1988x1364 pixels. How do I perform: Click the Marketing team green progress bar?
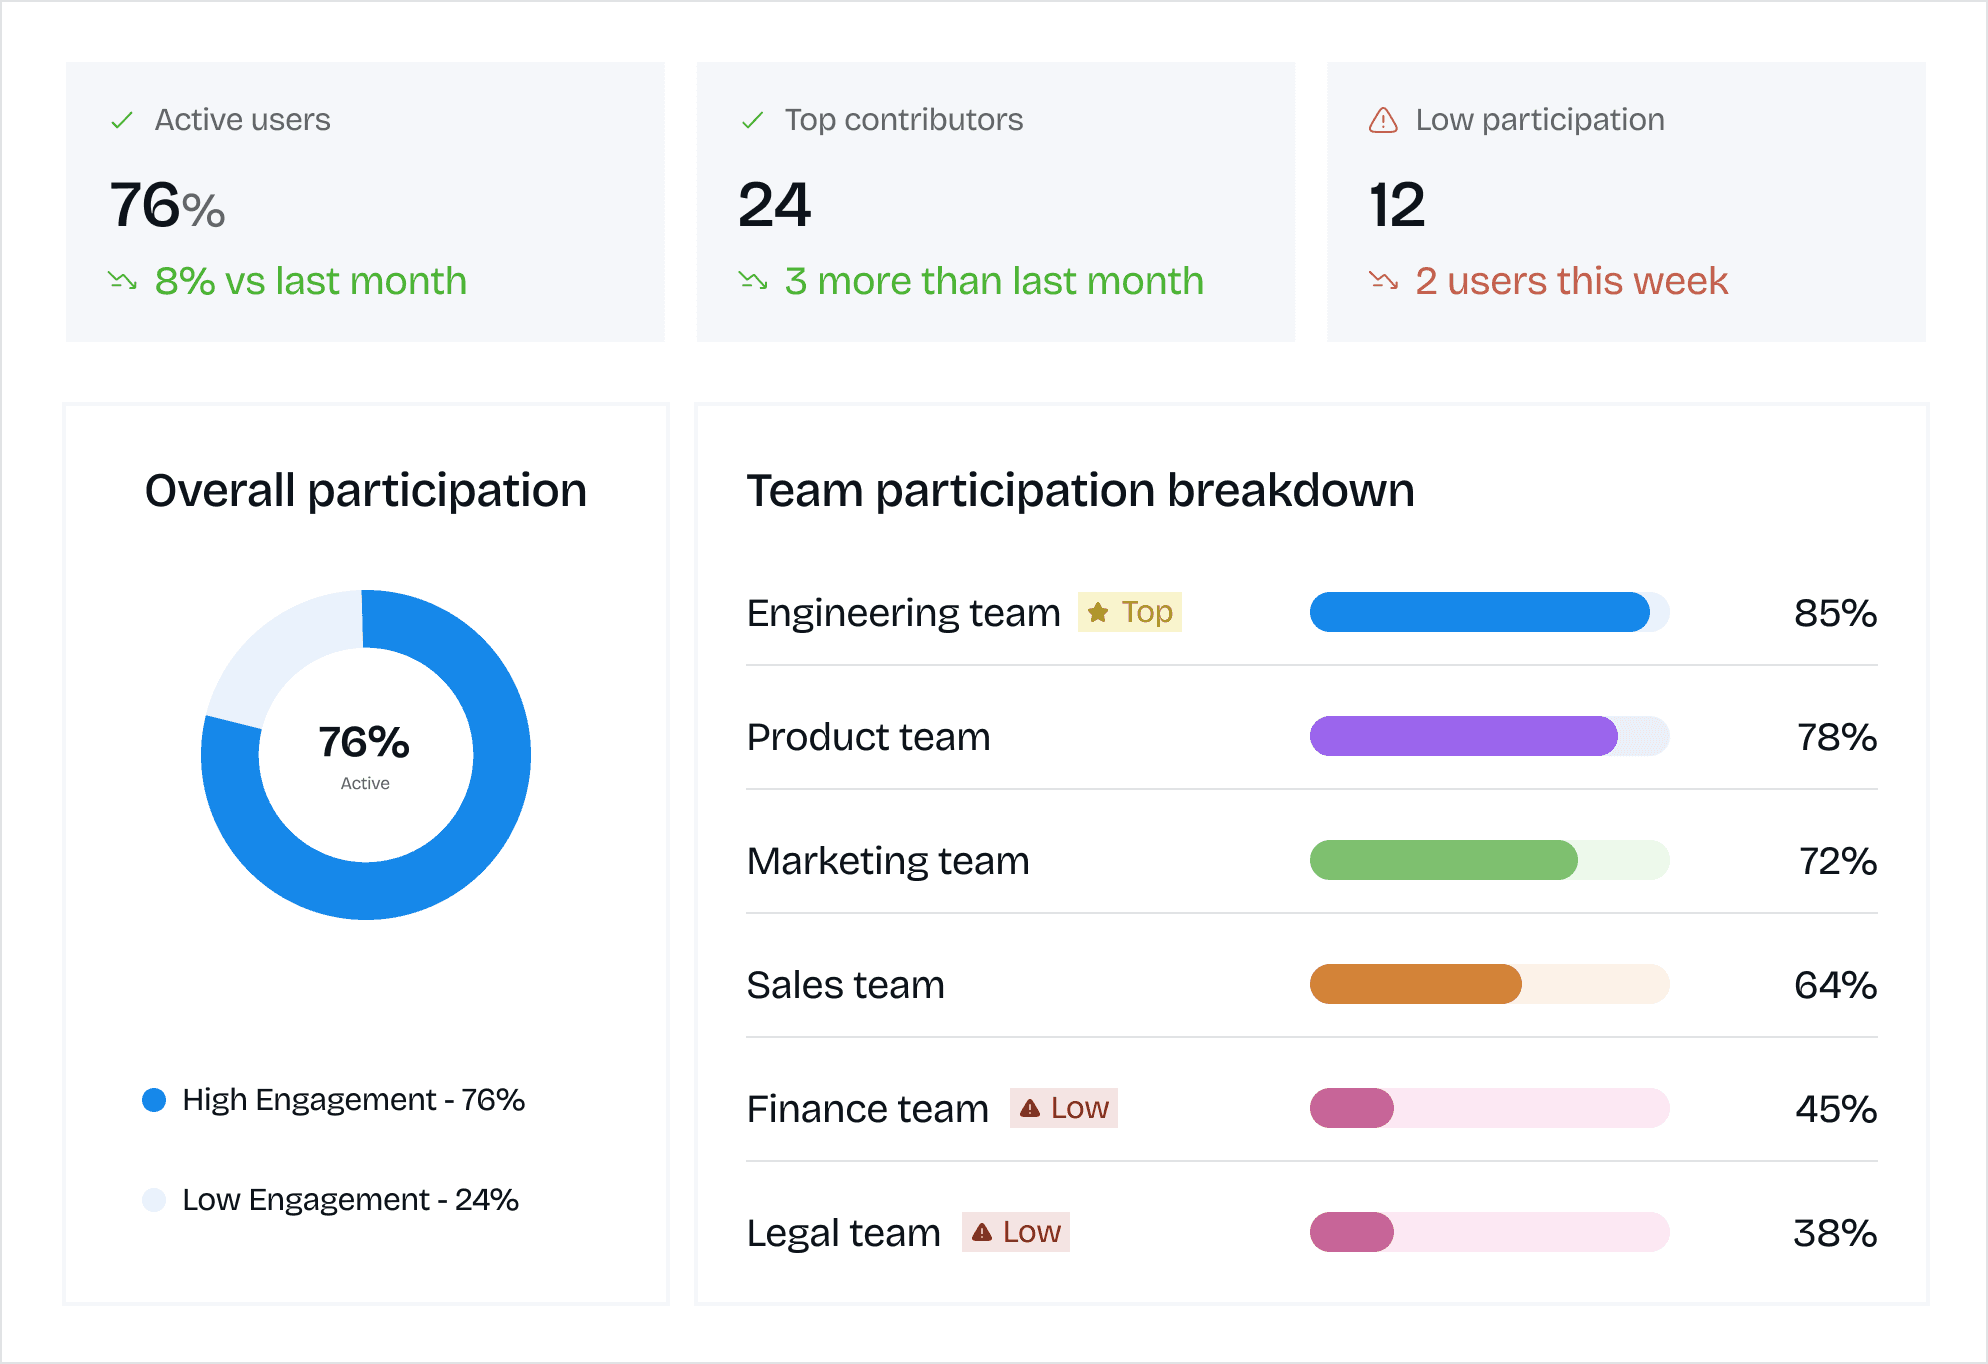click(1443, 860)
